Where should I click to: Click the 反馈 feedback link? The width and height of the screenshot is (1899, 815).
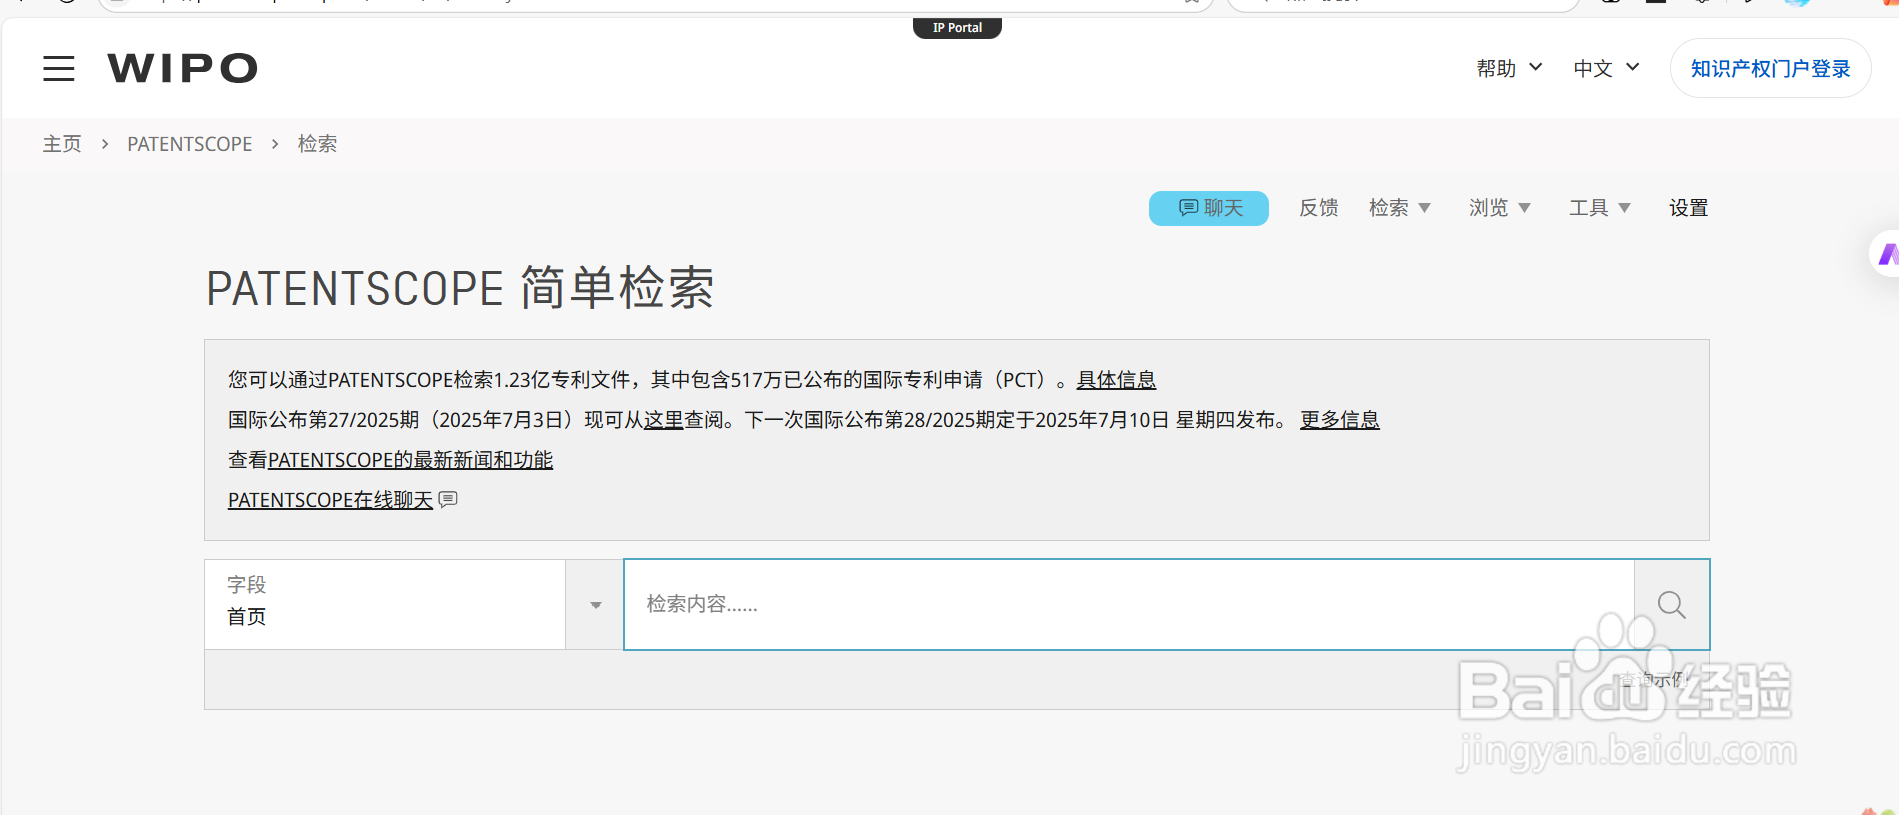pos(1318,208)
